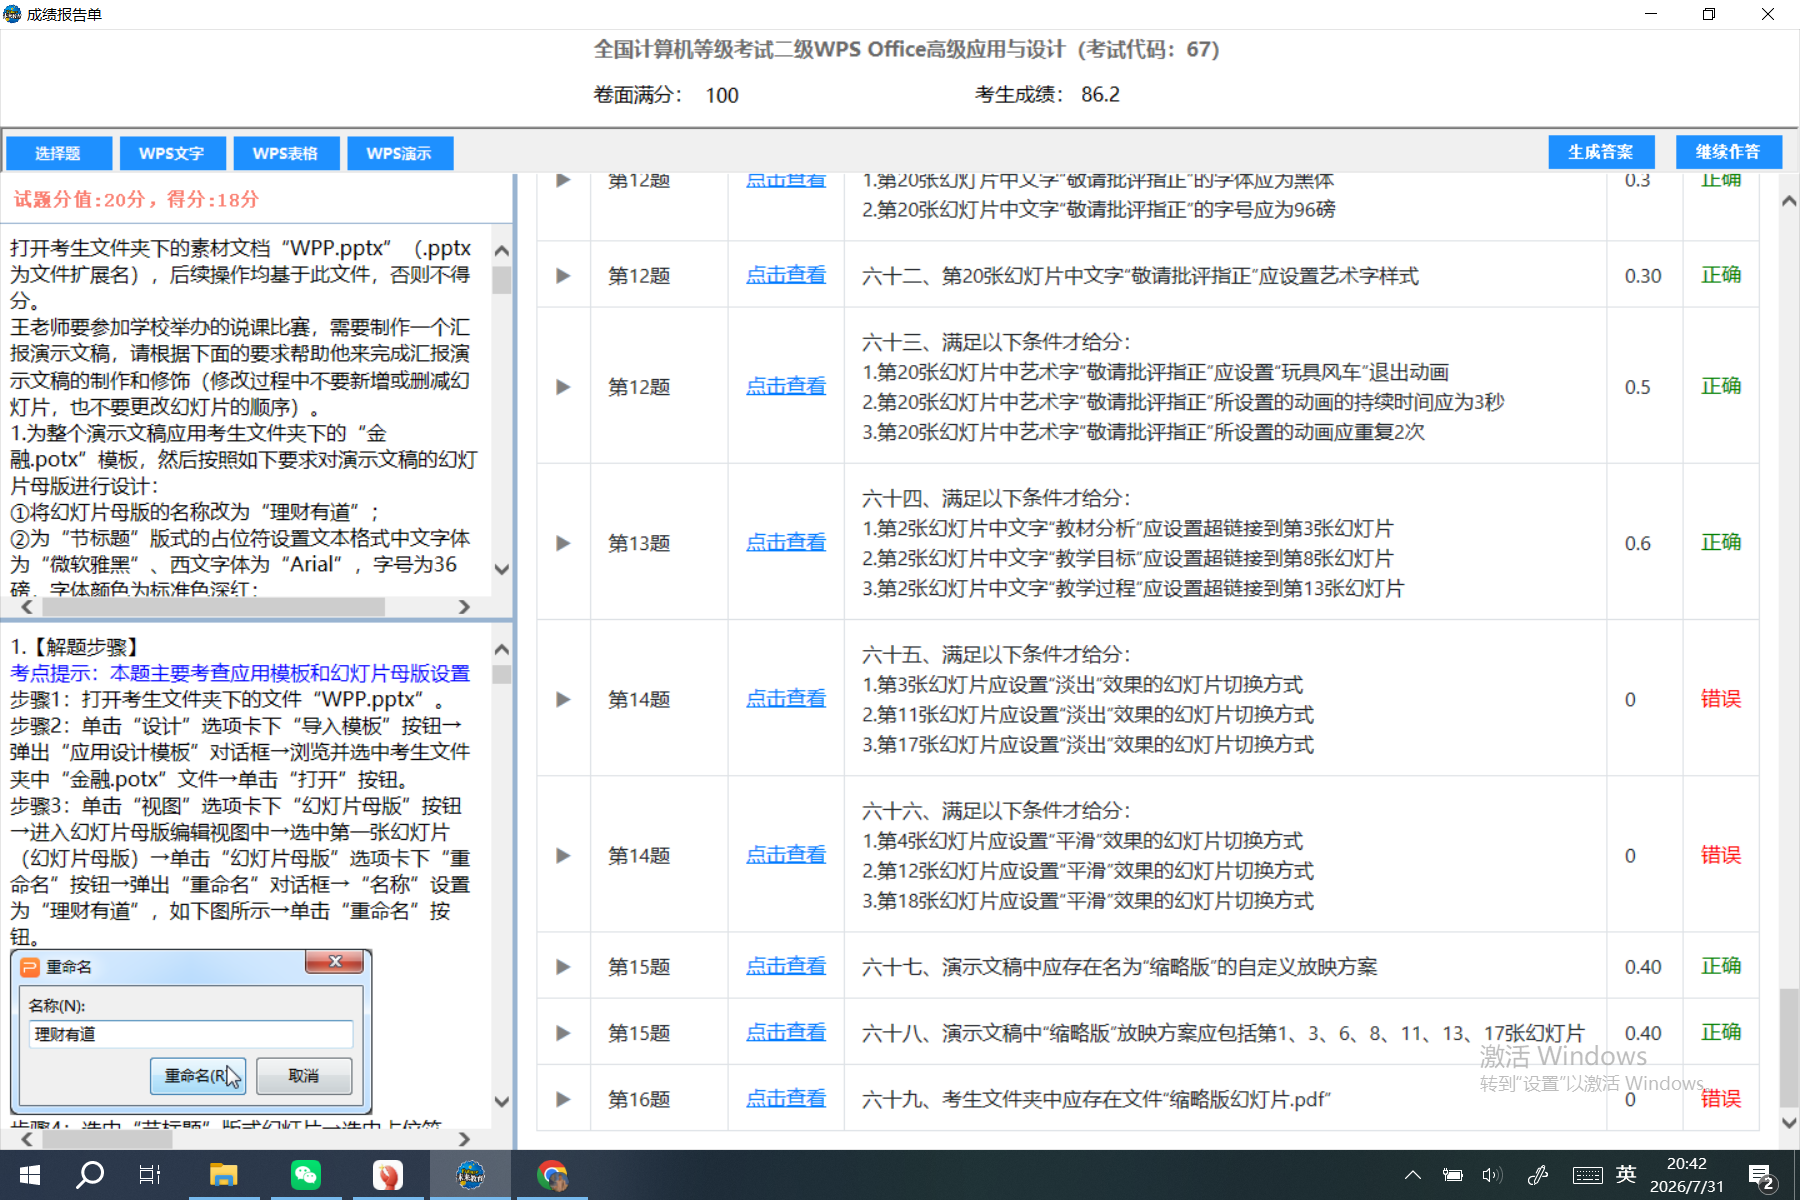Screen dimensions: 1800x1200
Task: Click the results table scrollbar thumb
Action: (x=1789, y=1047)
